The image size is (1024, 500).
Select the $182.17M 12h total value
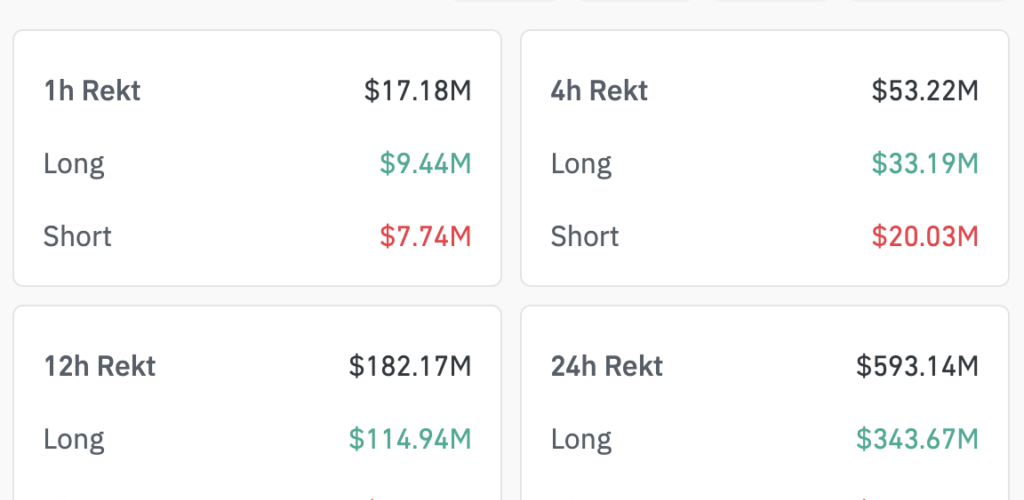click(410, 366)
